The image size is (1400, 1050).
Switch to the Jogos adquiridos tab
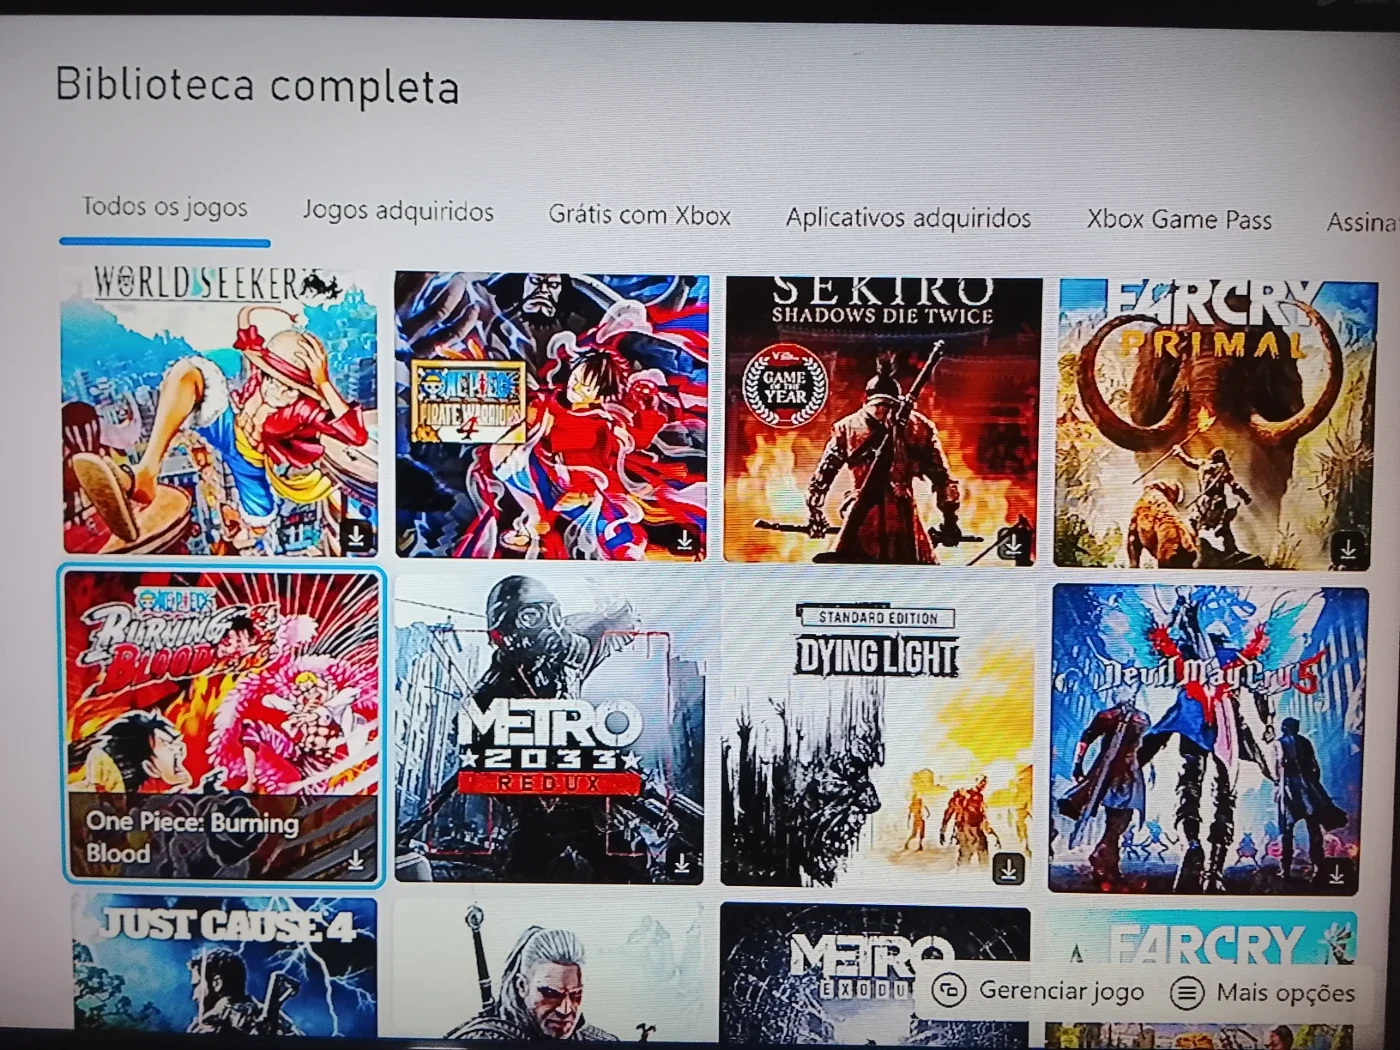click(398, 211)
